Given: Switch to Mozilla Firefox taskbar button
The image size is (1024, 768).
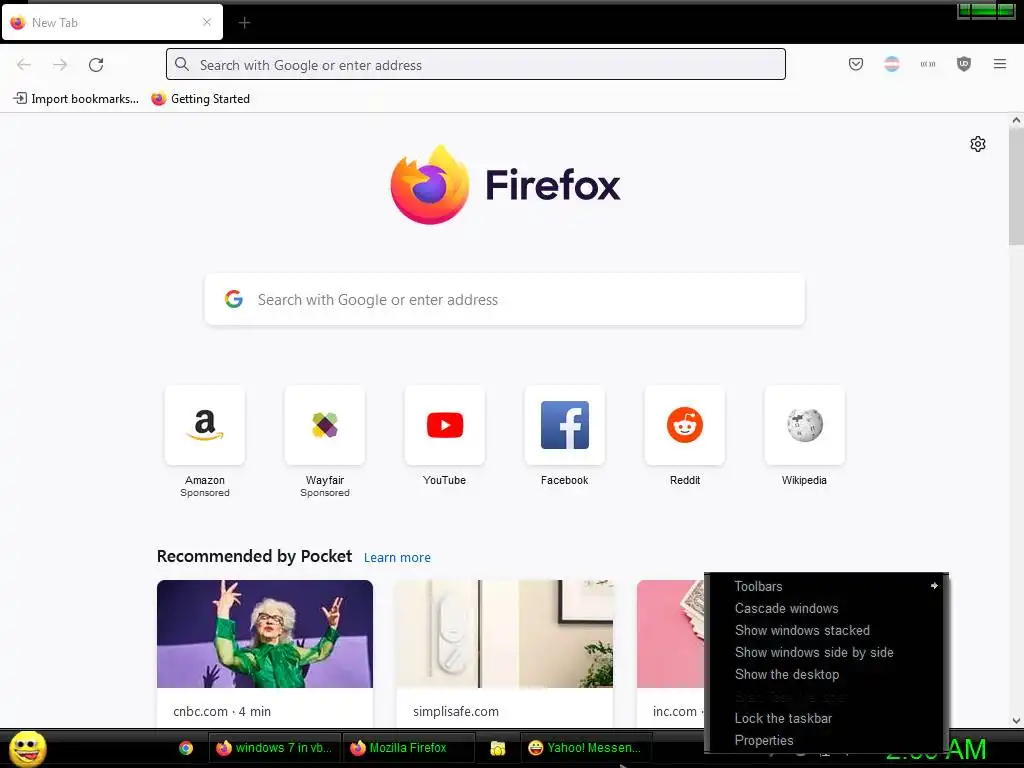Looking at the screenshot, I should tap(409, 748).
